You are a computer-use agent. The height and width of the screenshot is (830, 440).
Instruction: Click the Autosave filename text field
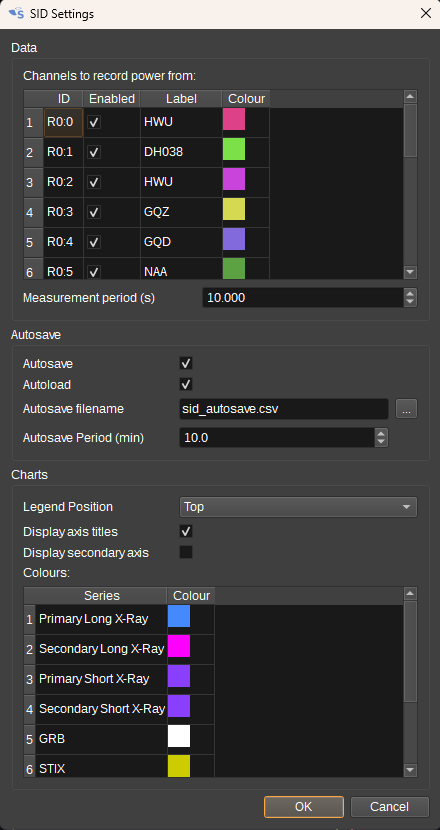[x=284, y=409]
